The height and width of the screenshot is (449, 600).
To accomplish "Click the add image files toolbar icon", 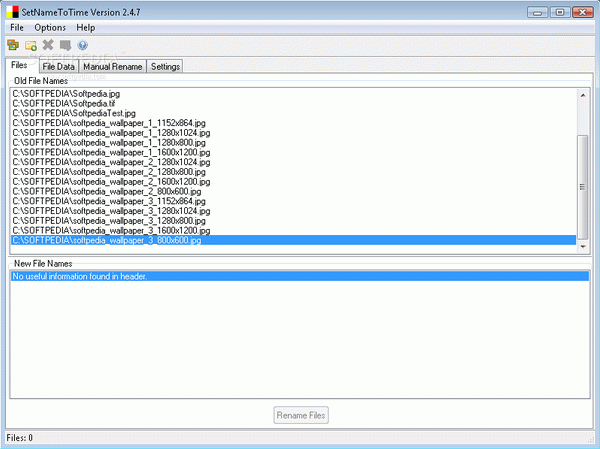I will coord(13,45).
